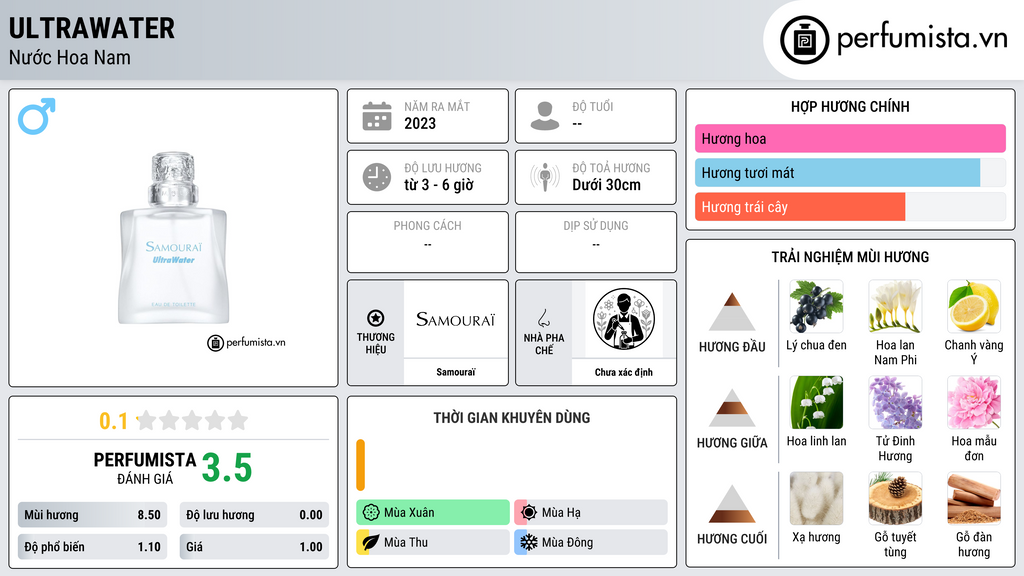
Task: Click the nose icon above Nhà pha chế
Action: (544, 318)
